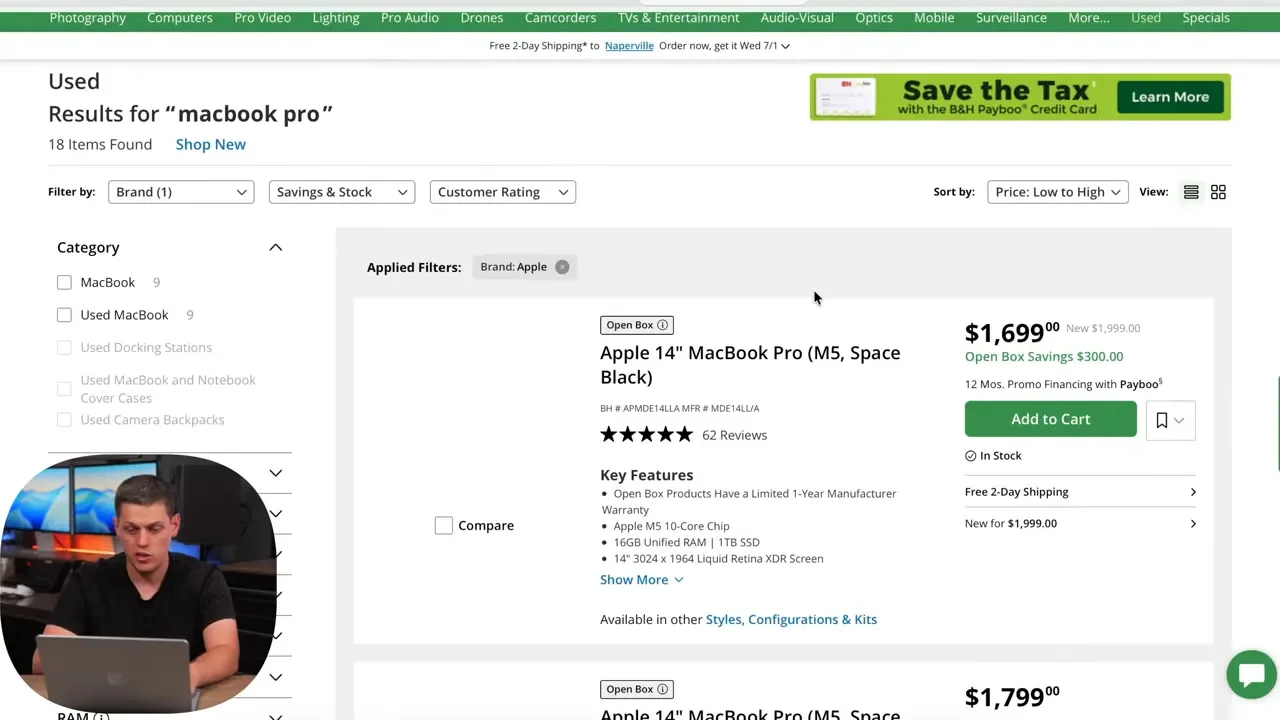Screen dimensions: 1280x720
Task: Expand Show More key features
Action: point(641,580)
